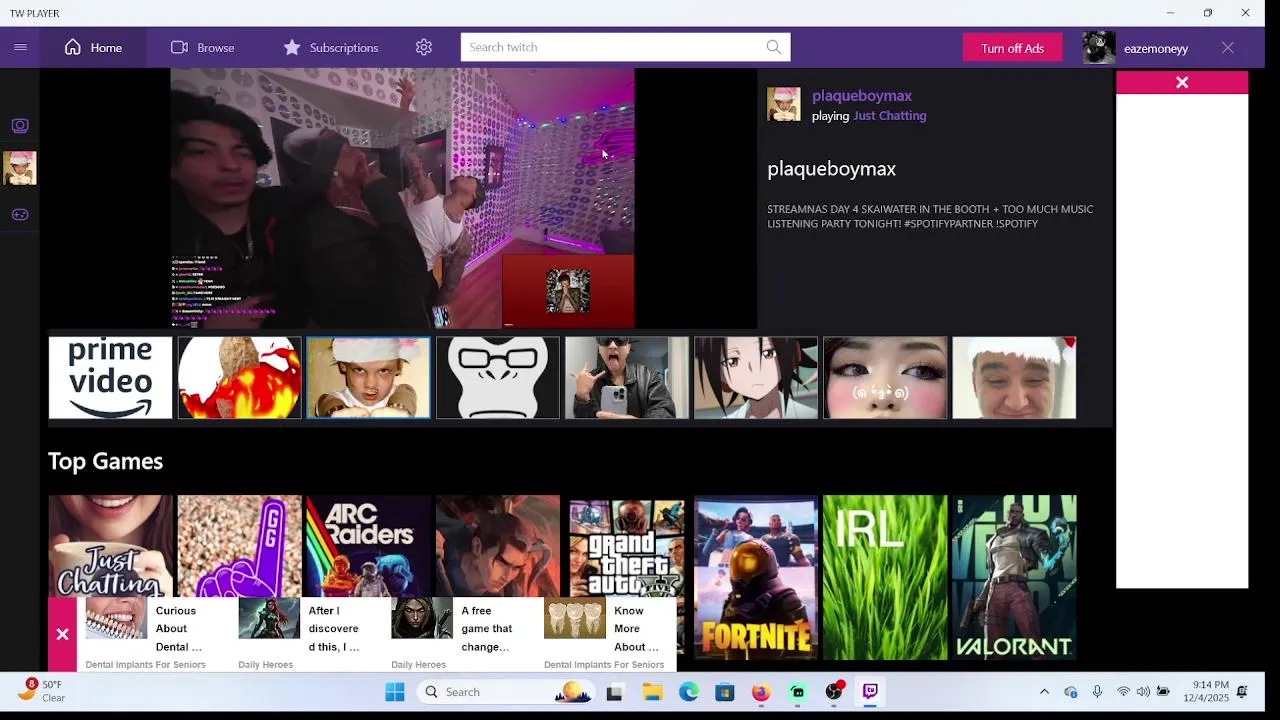This screenshot has height=720, width=1280.
Task: Open the clock showing 9:14 PM
Action: pos(1205,692)
